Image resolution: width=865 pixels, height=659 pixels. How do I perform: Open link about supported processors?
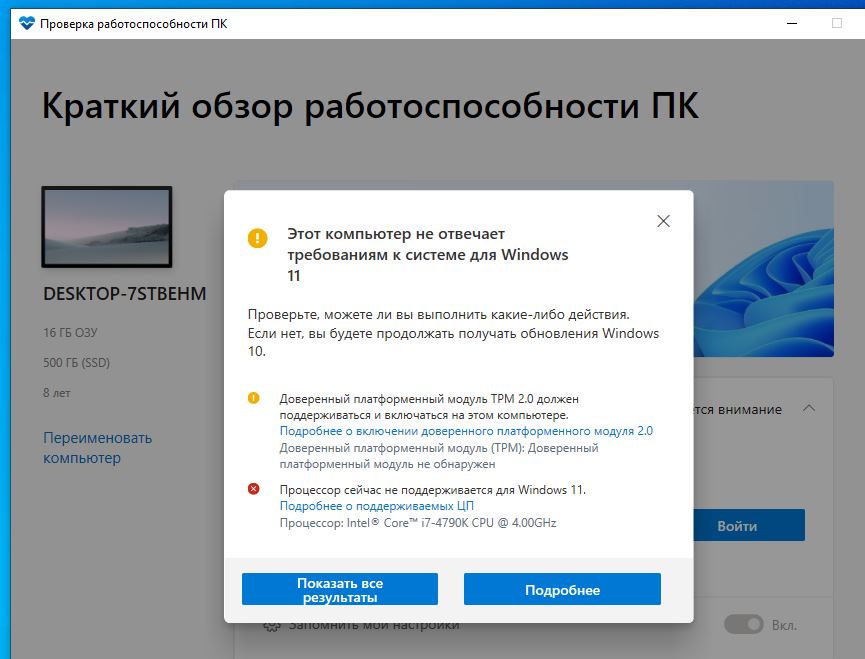coord(377,506)
